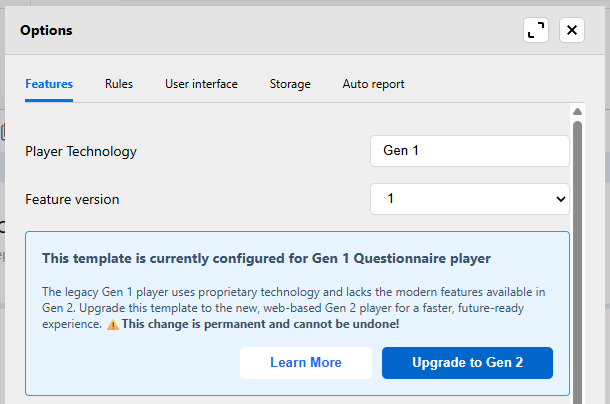610x404 pixels.
Task: Go to the User interface tab
Action: click(201, 84)
